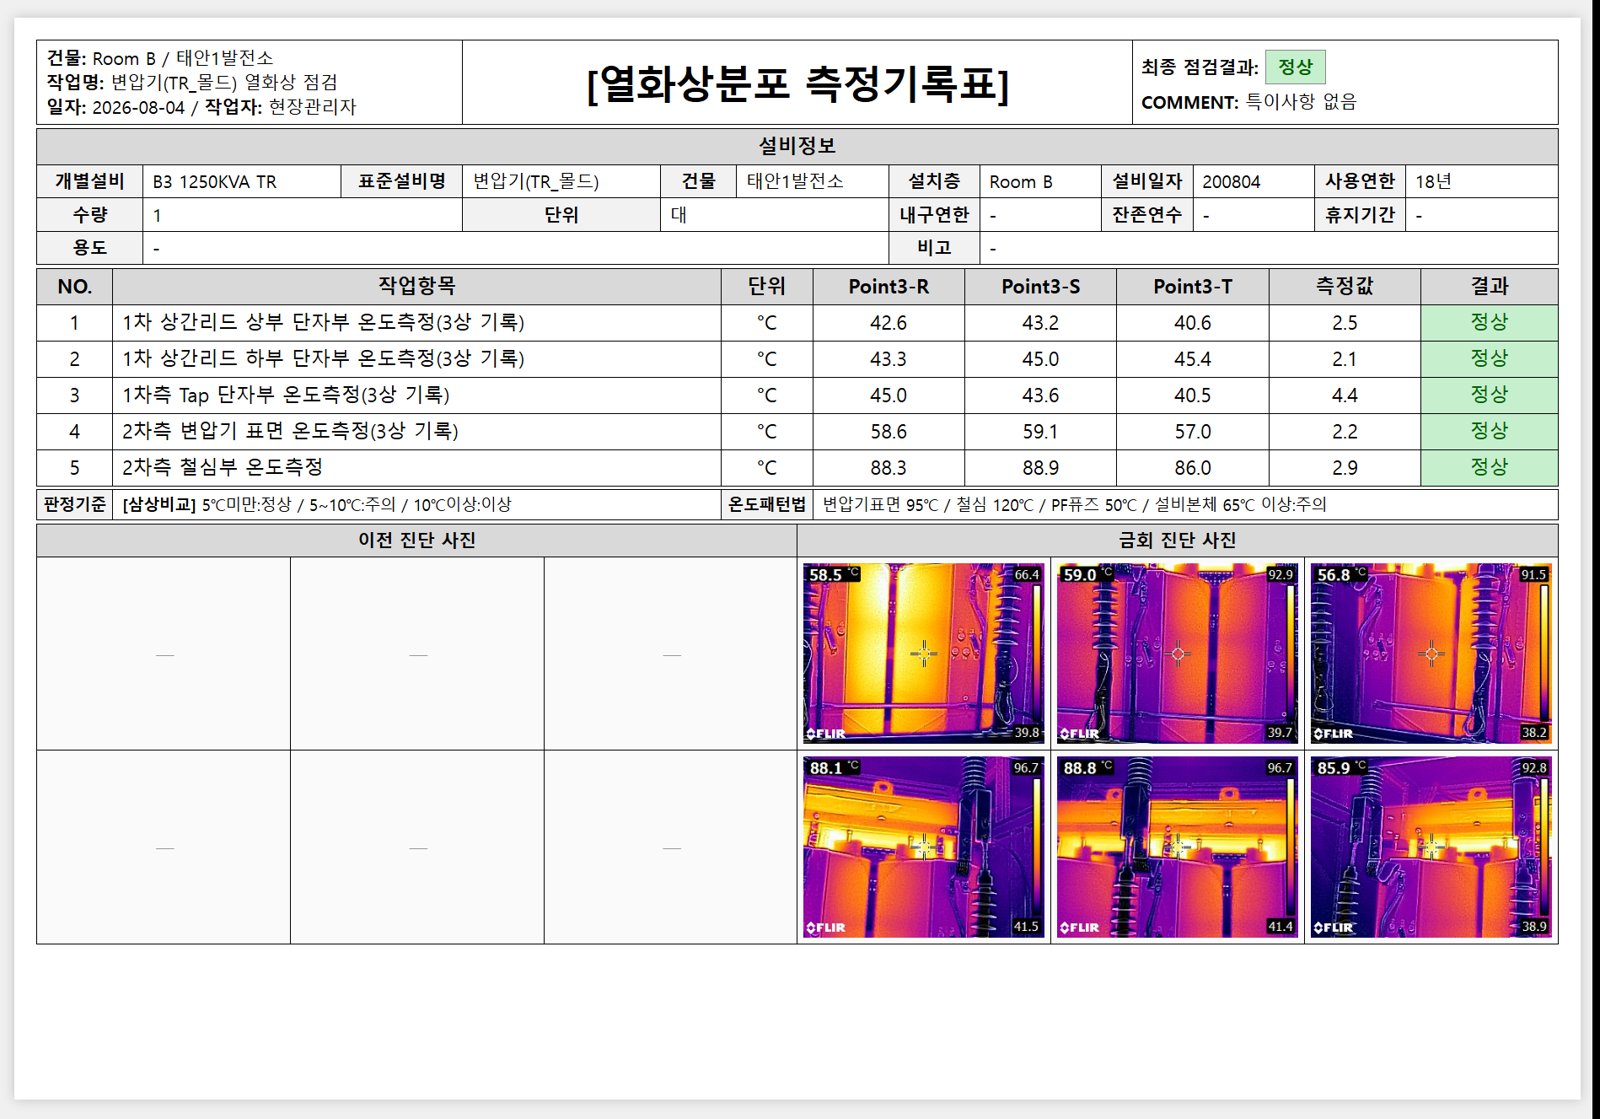The image size is (1600, 1119).
Task: Open the thermal image reading 88.8 °C
Action: point(1177,847)
